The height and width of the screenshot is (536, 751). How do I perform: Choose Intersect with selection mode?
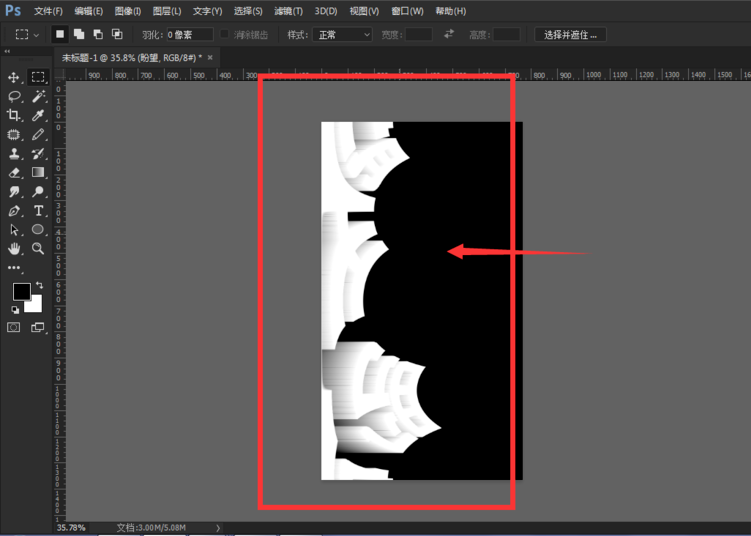click(117, 34)
